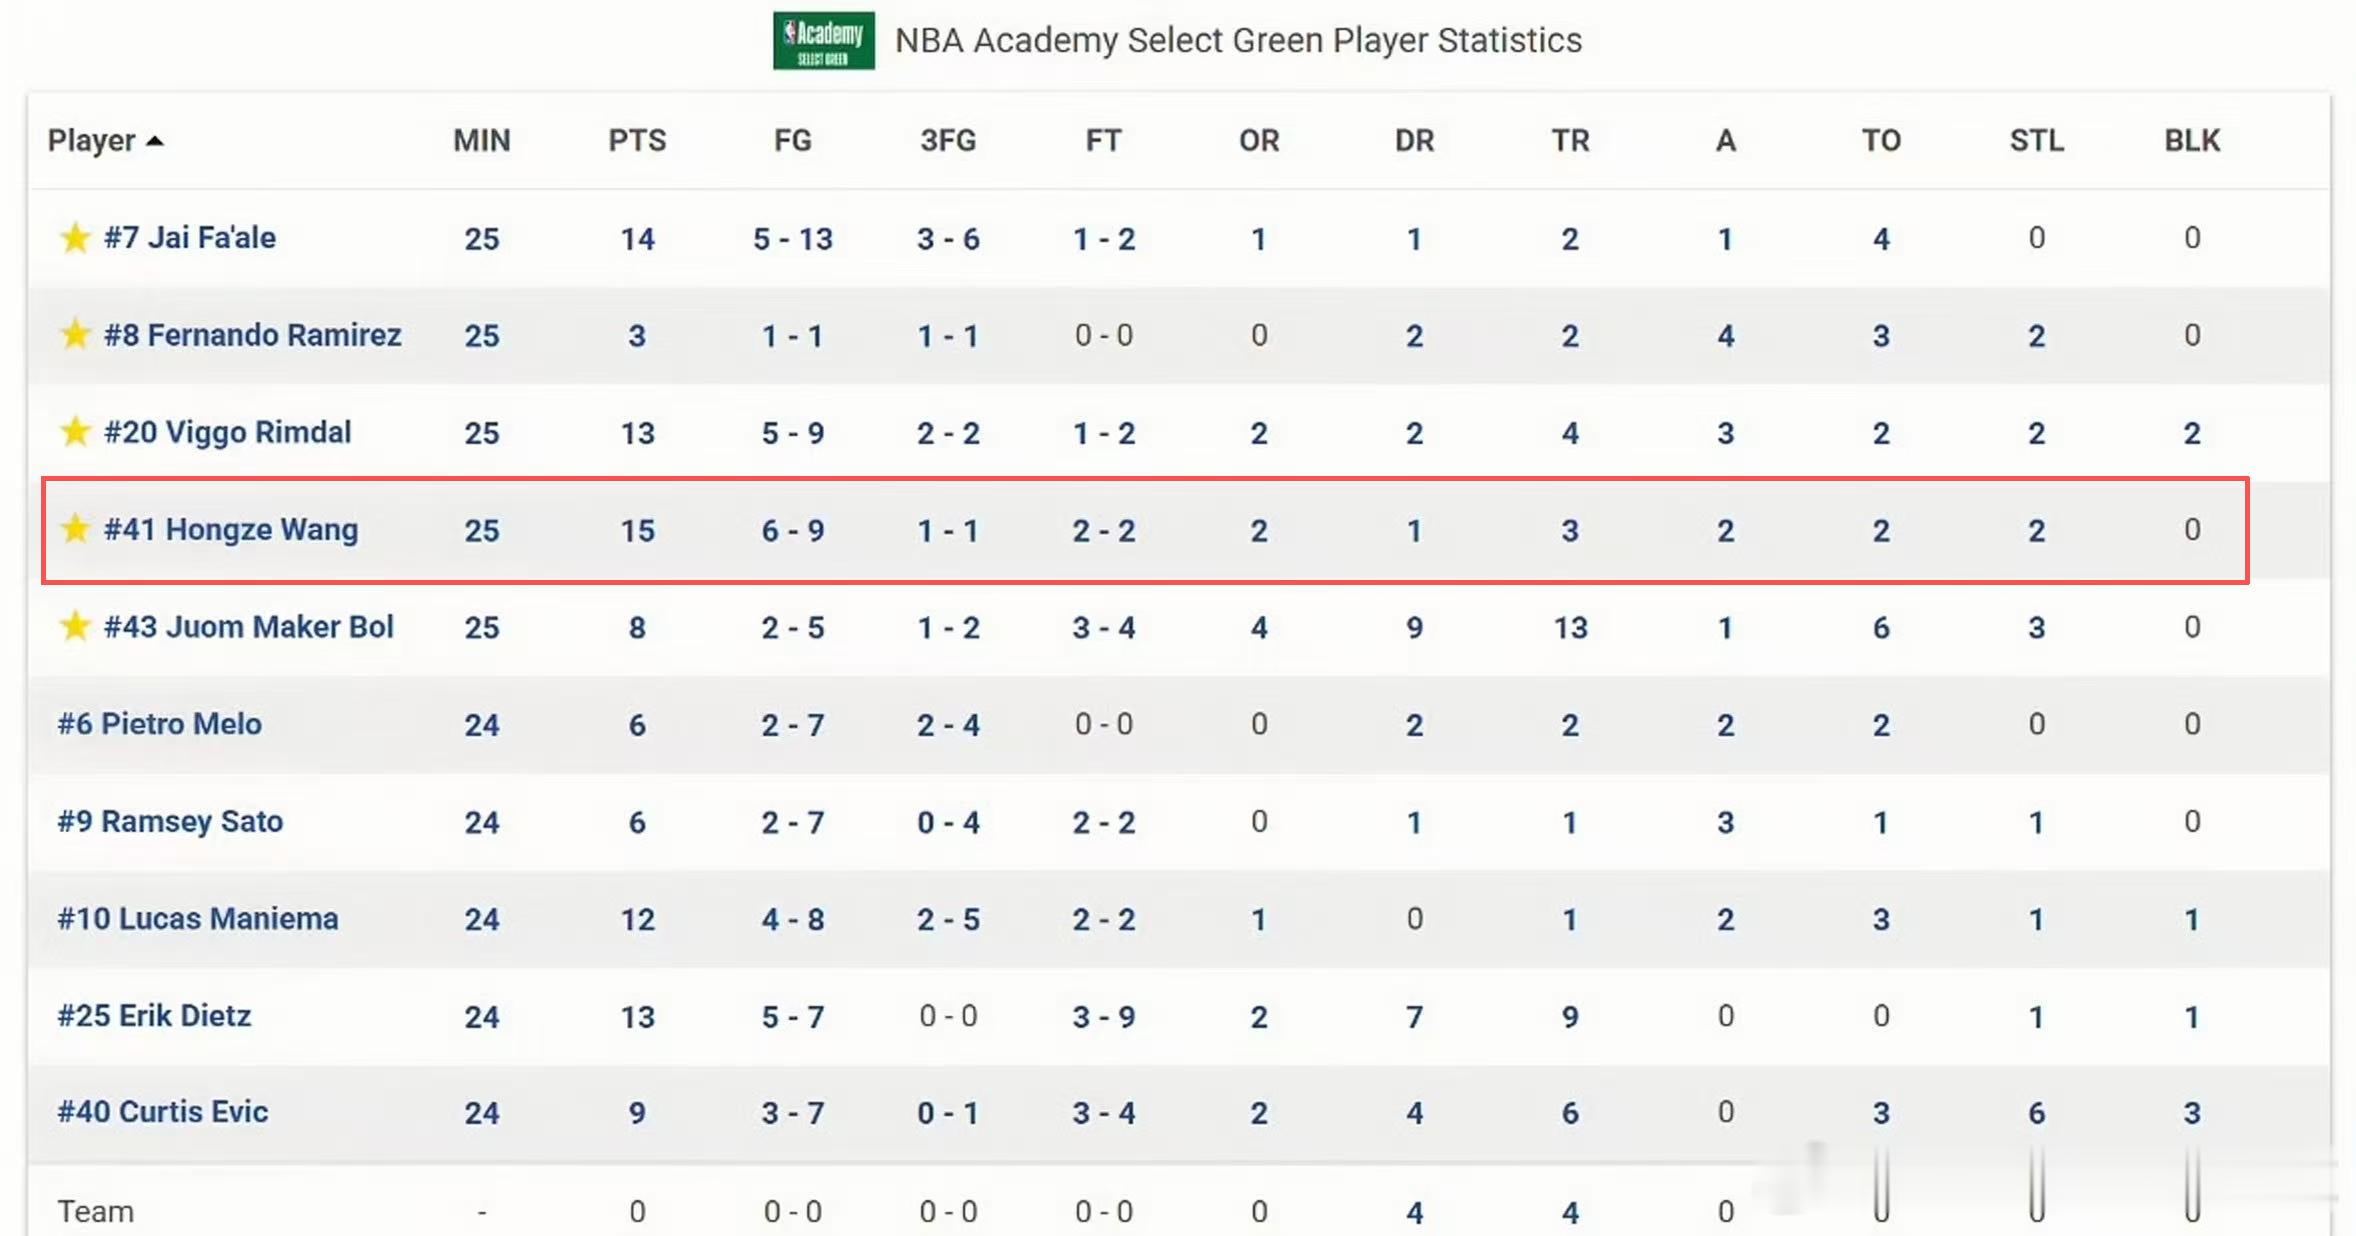Select the #41 Hongze Wang name
The height and width of the screenshot is (1236, 2356).
(231, 530)
